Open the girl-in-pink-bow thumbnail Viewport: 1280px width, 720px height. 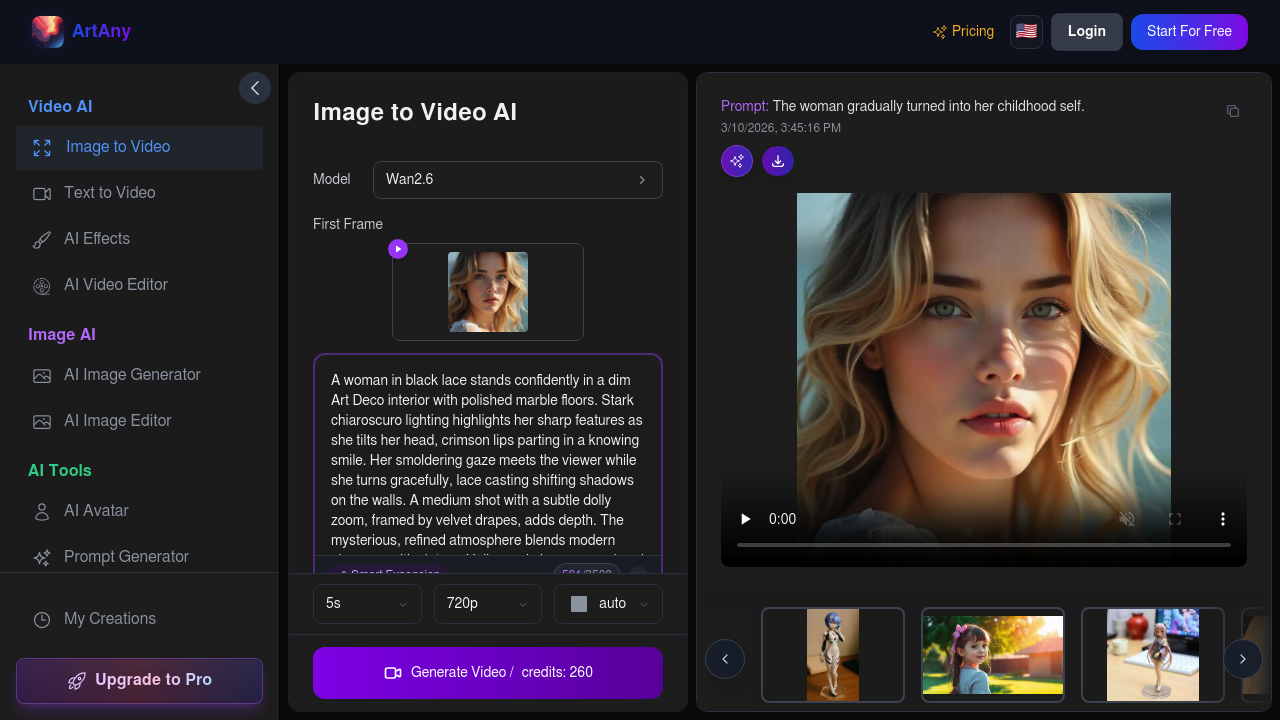pos(992,655)
